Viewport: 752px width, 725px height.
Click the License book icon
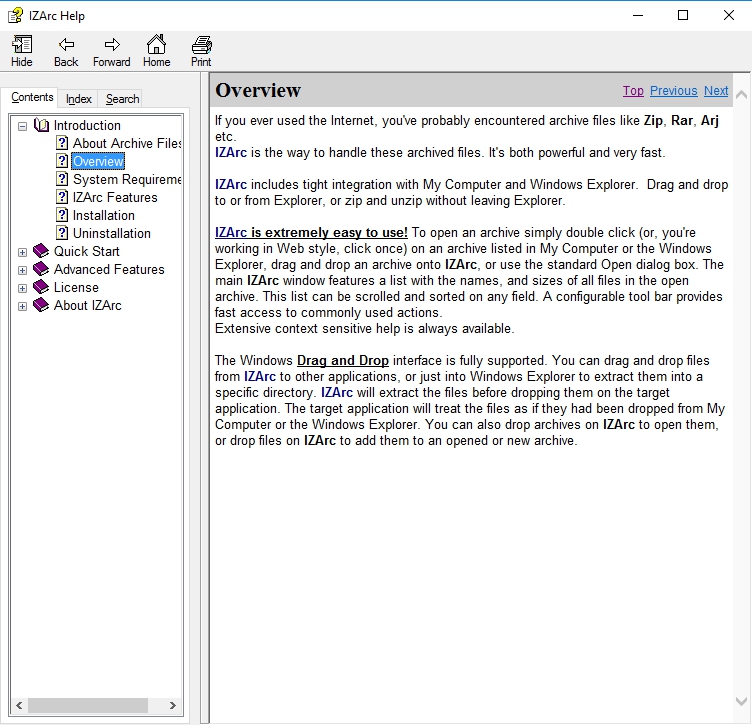40,287
